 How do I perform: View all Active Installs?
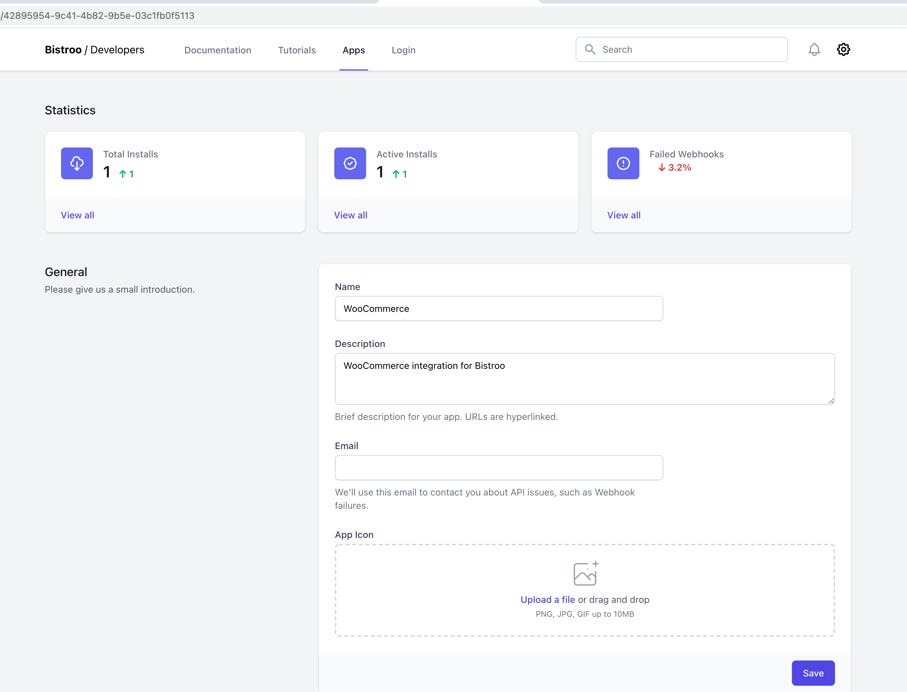pyautogui.click(x=351, y=215)
